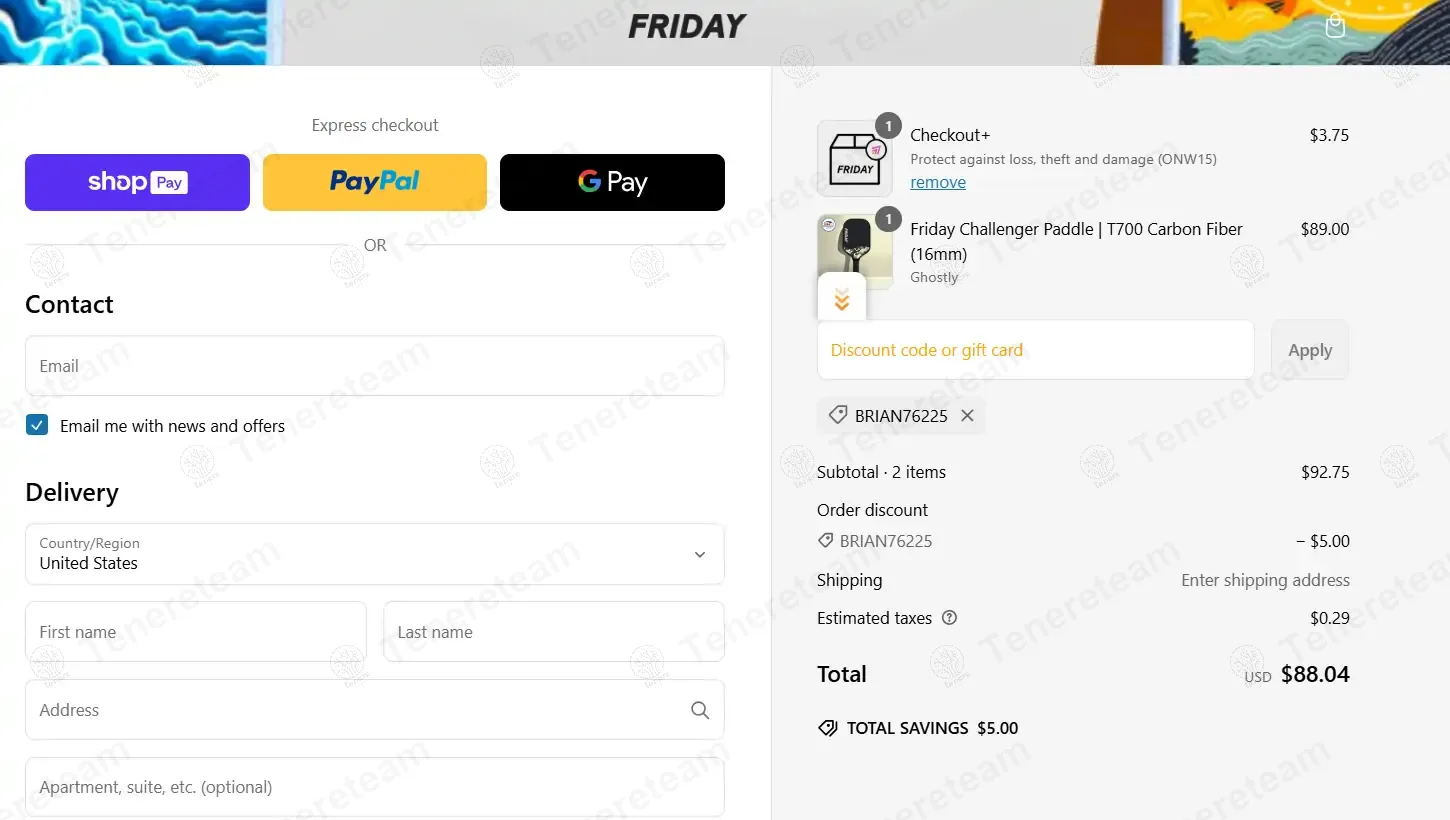Pay with Google Pay express checkout
The height and width of the screenshot is (820, 1450).
click(x=612, y=182)
